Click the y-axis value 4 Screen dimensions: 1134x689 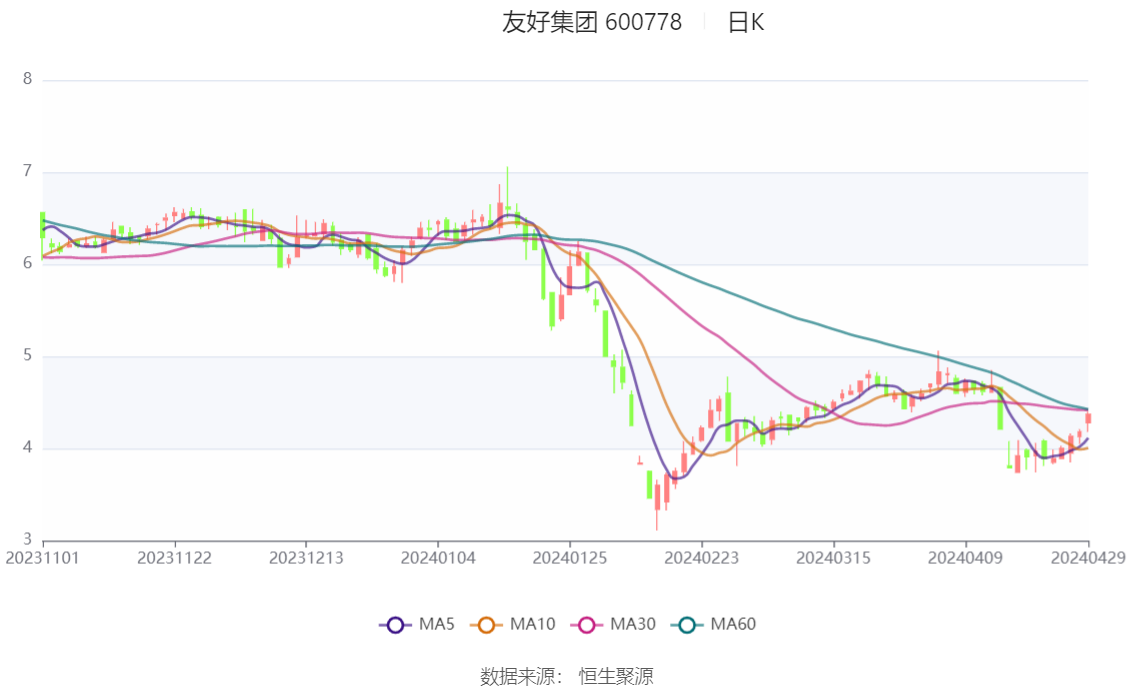(27, 448)
